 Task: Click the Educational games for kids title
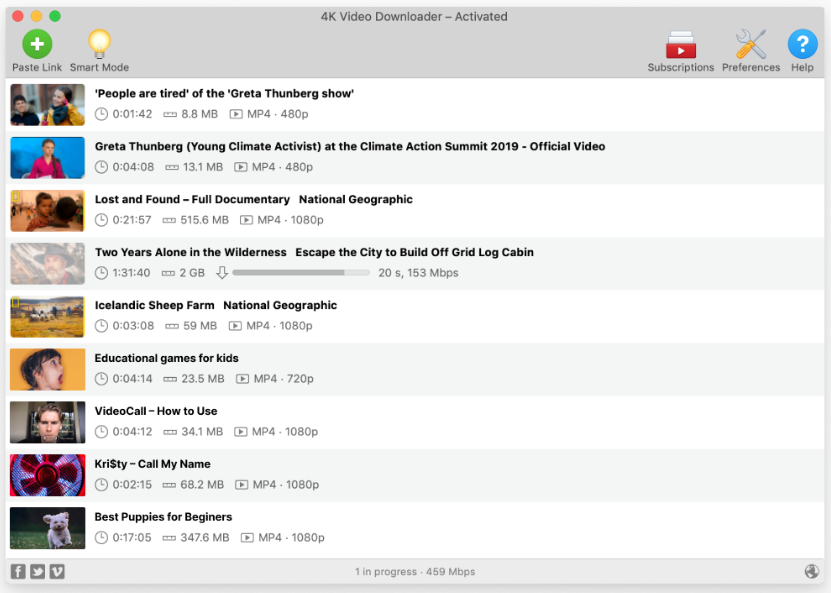pos(166,358)
